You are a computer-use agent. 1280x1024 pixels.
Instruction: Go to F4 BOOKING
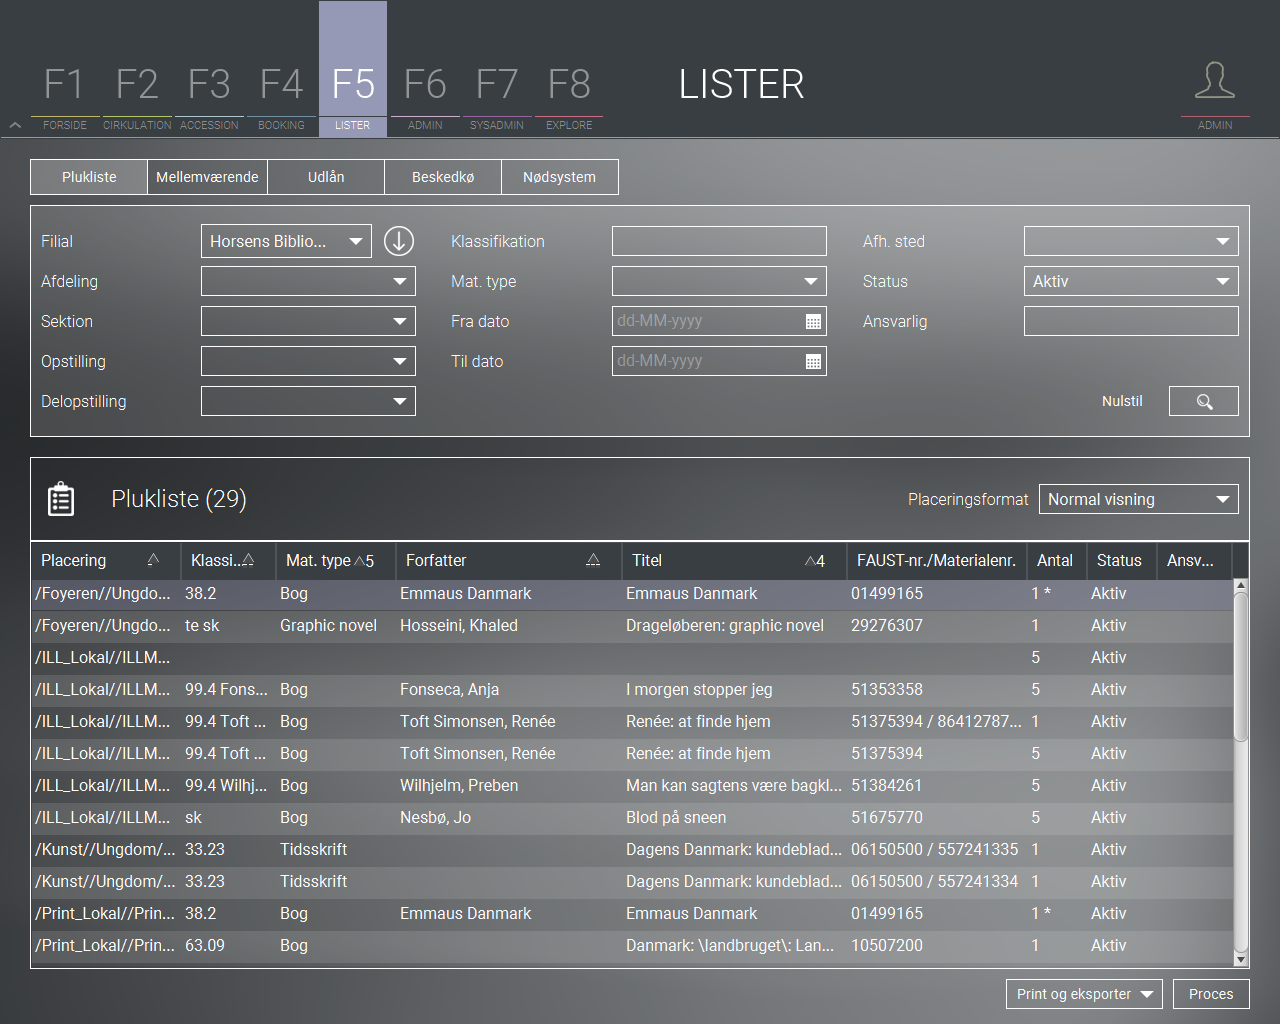click(x=281, y=97)
